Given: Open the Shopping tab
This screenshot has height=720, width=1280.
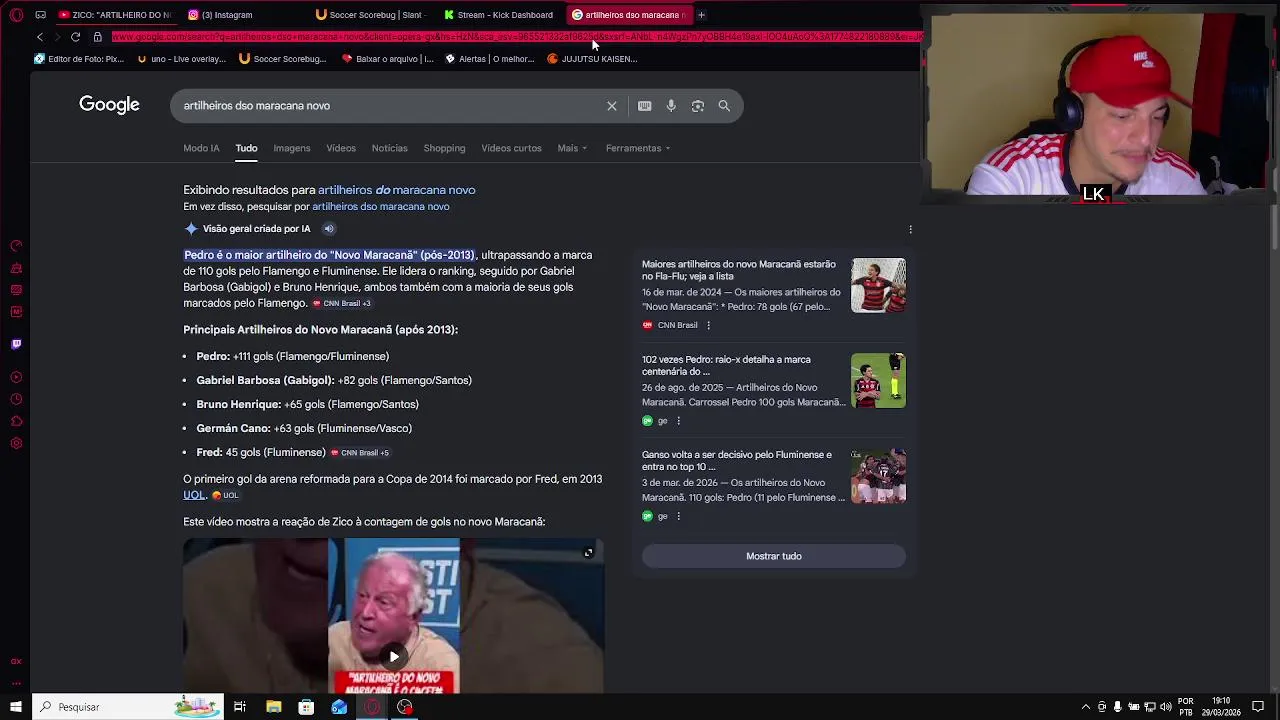Looking at the screenshot, I should (444, 148).
